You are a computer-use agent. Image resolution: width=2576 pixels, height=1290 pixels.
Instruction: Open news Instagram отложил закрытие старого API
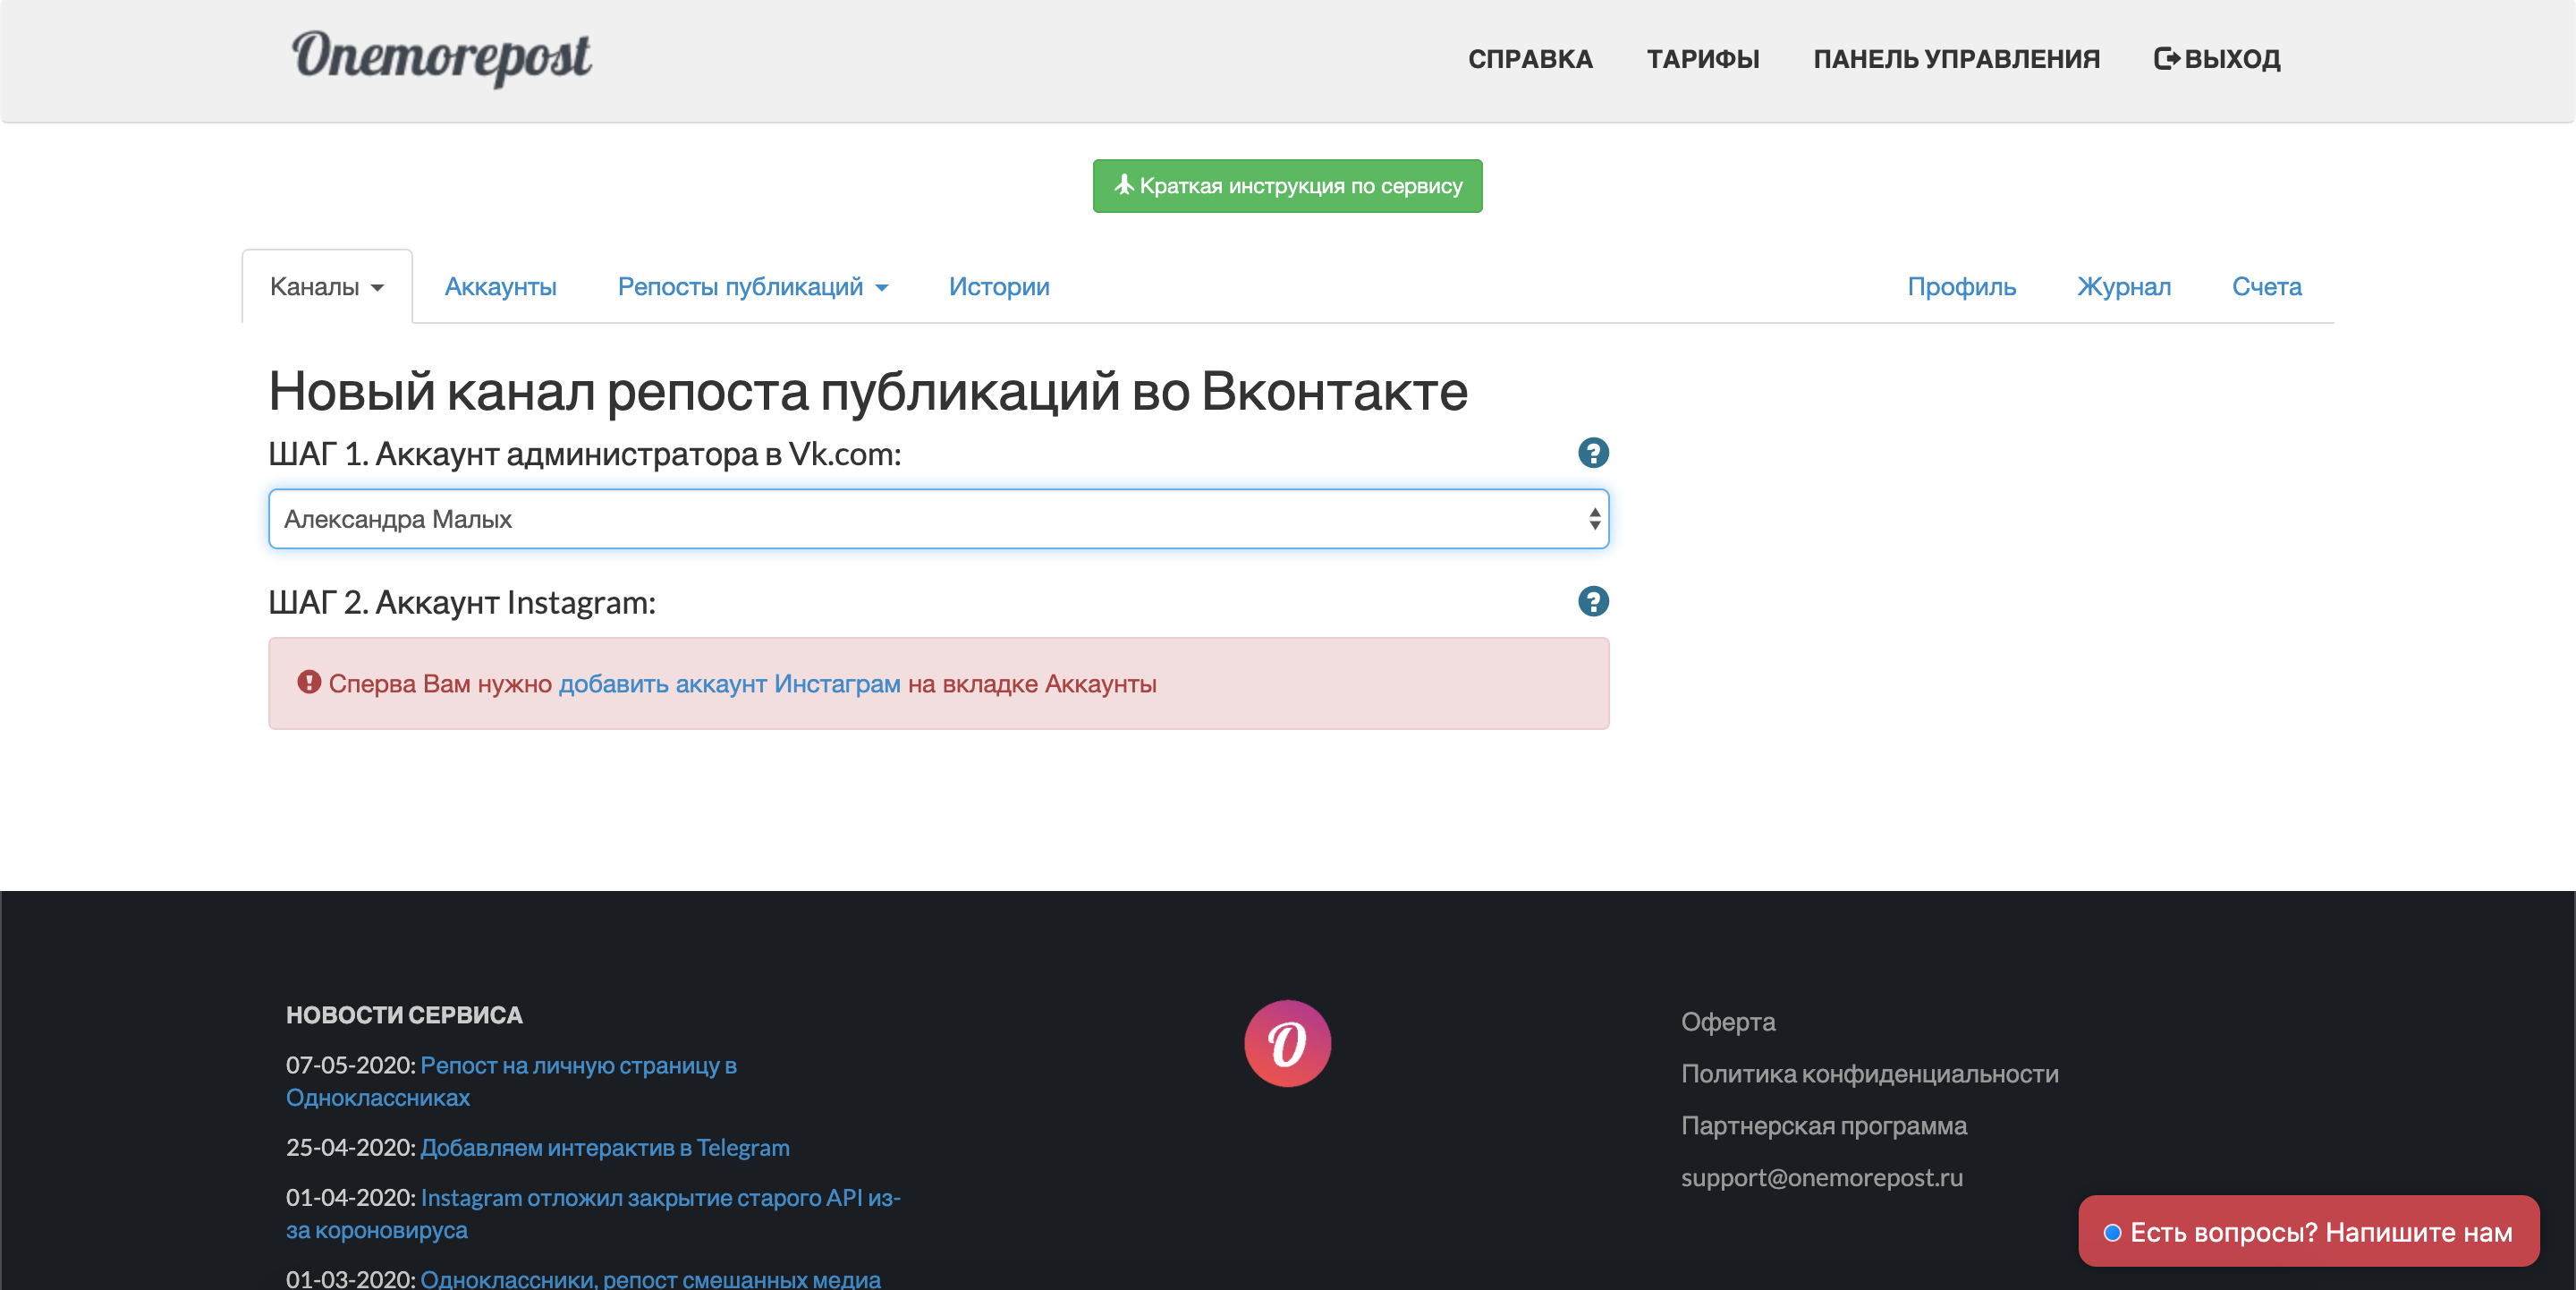[x=593, y=1214]
